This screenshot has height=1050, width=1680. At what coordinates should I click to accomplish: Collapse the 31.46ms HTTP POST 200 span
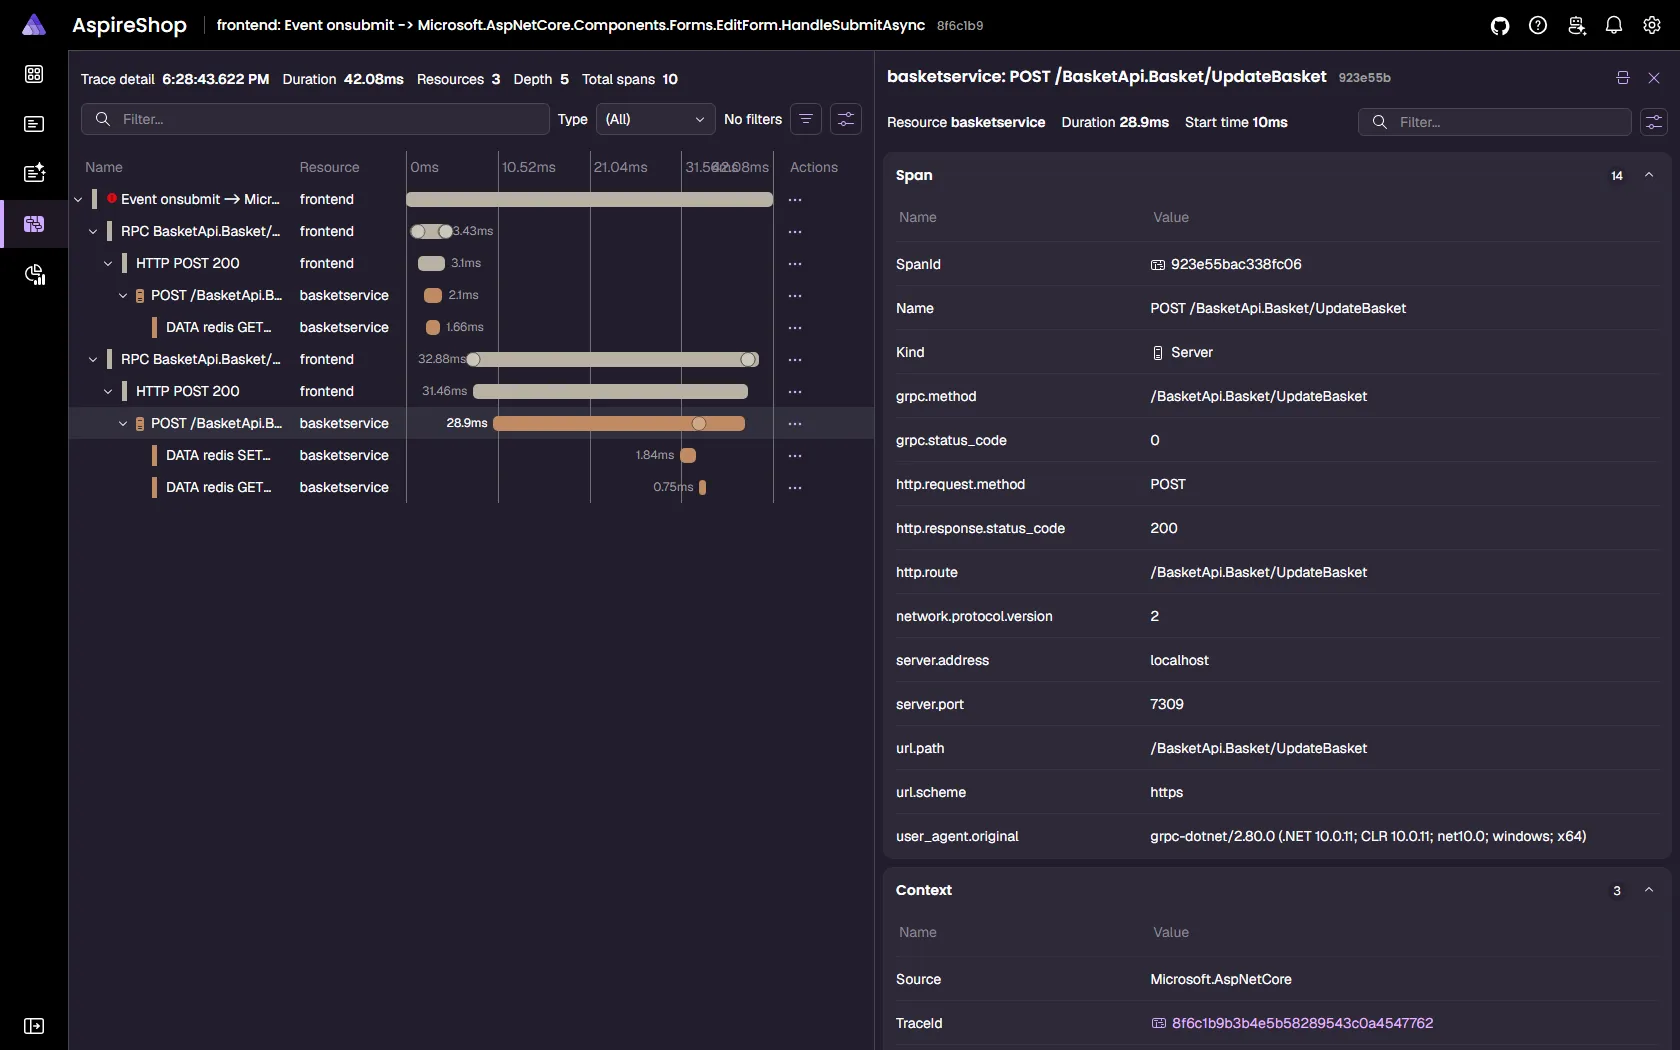point(108,392)
